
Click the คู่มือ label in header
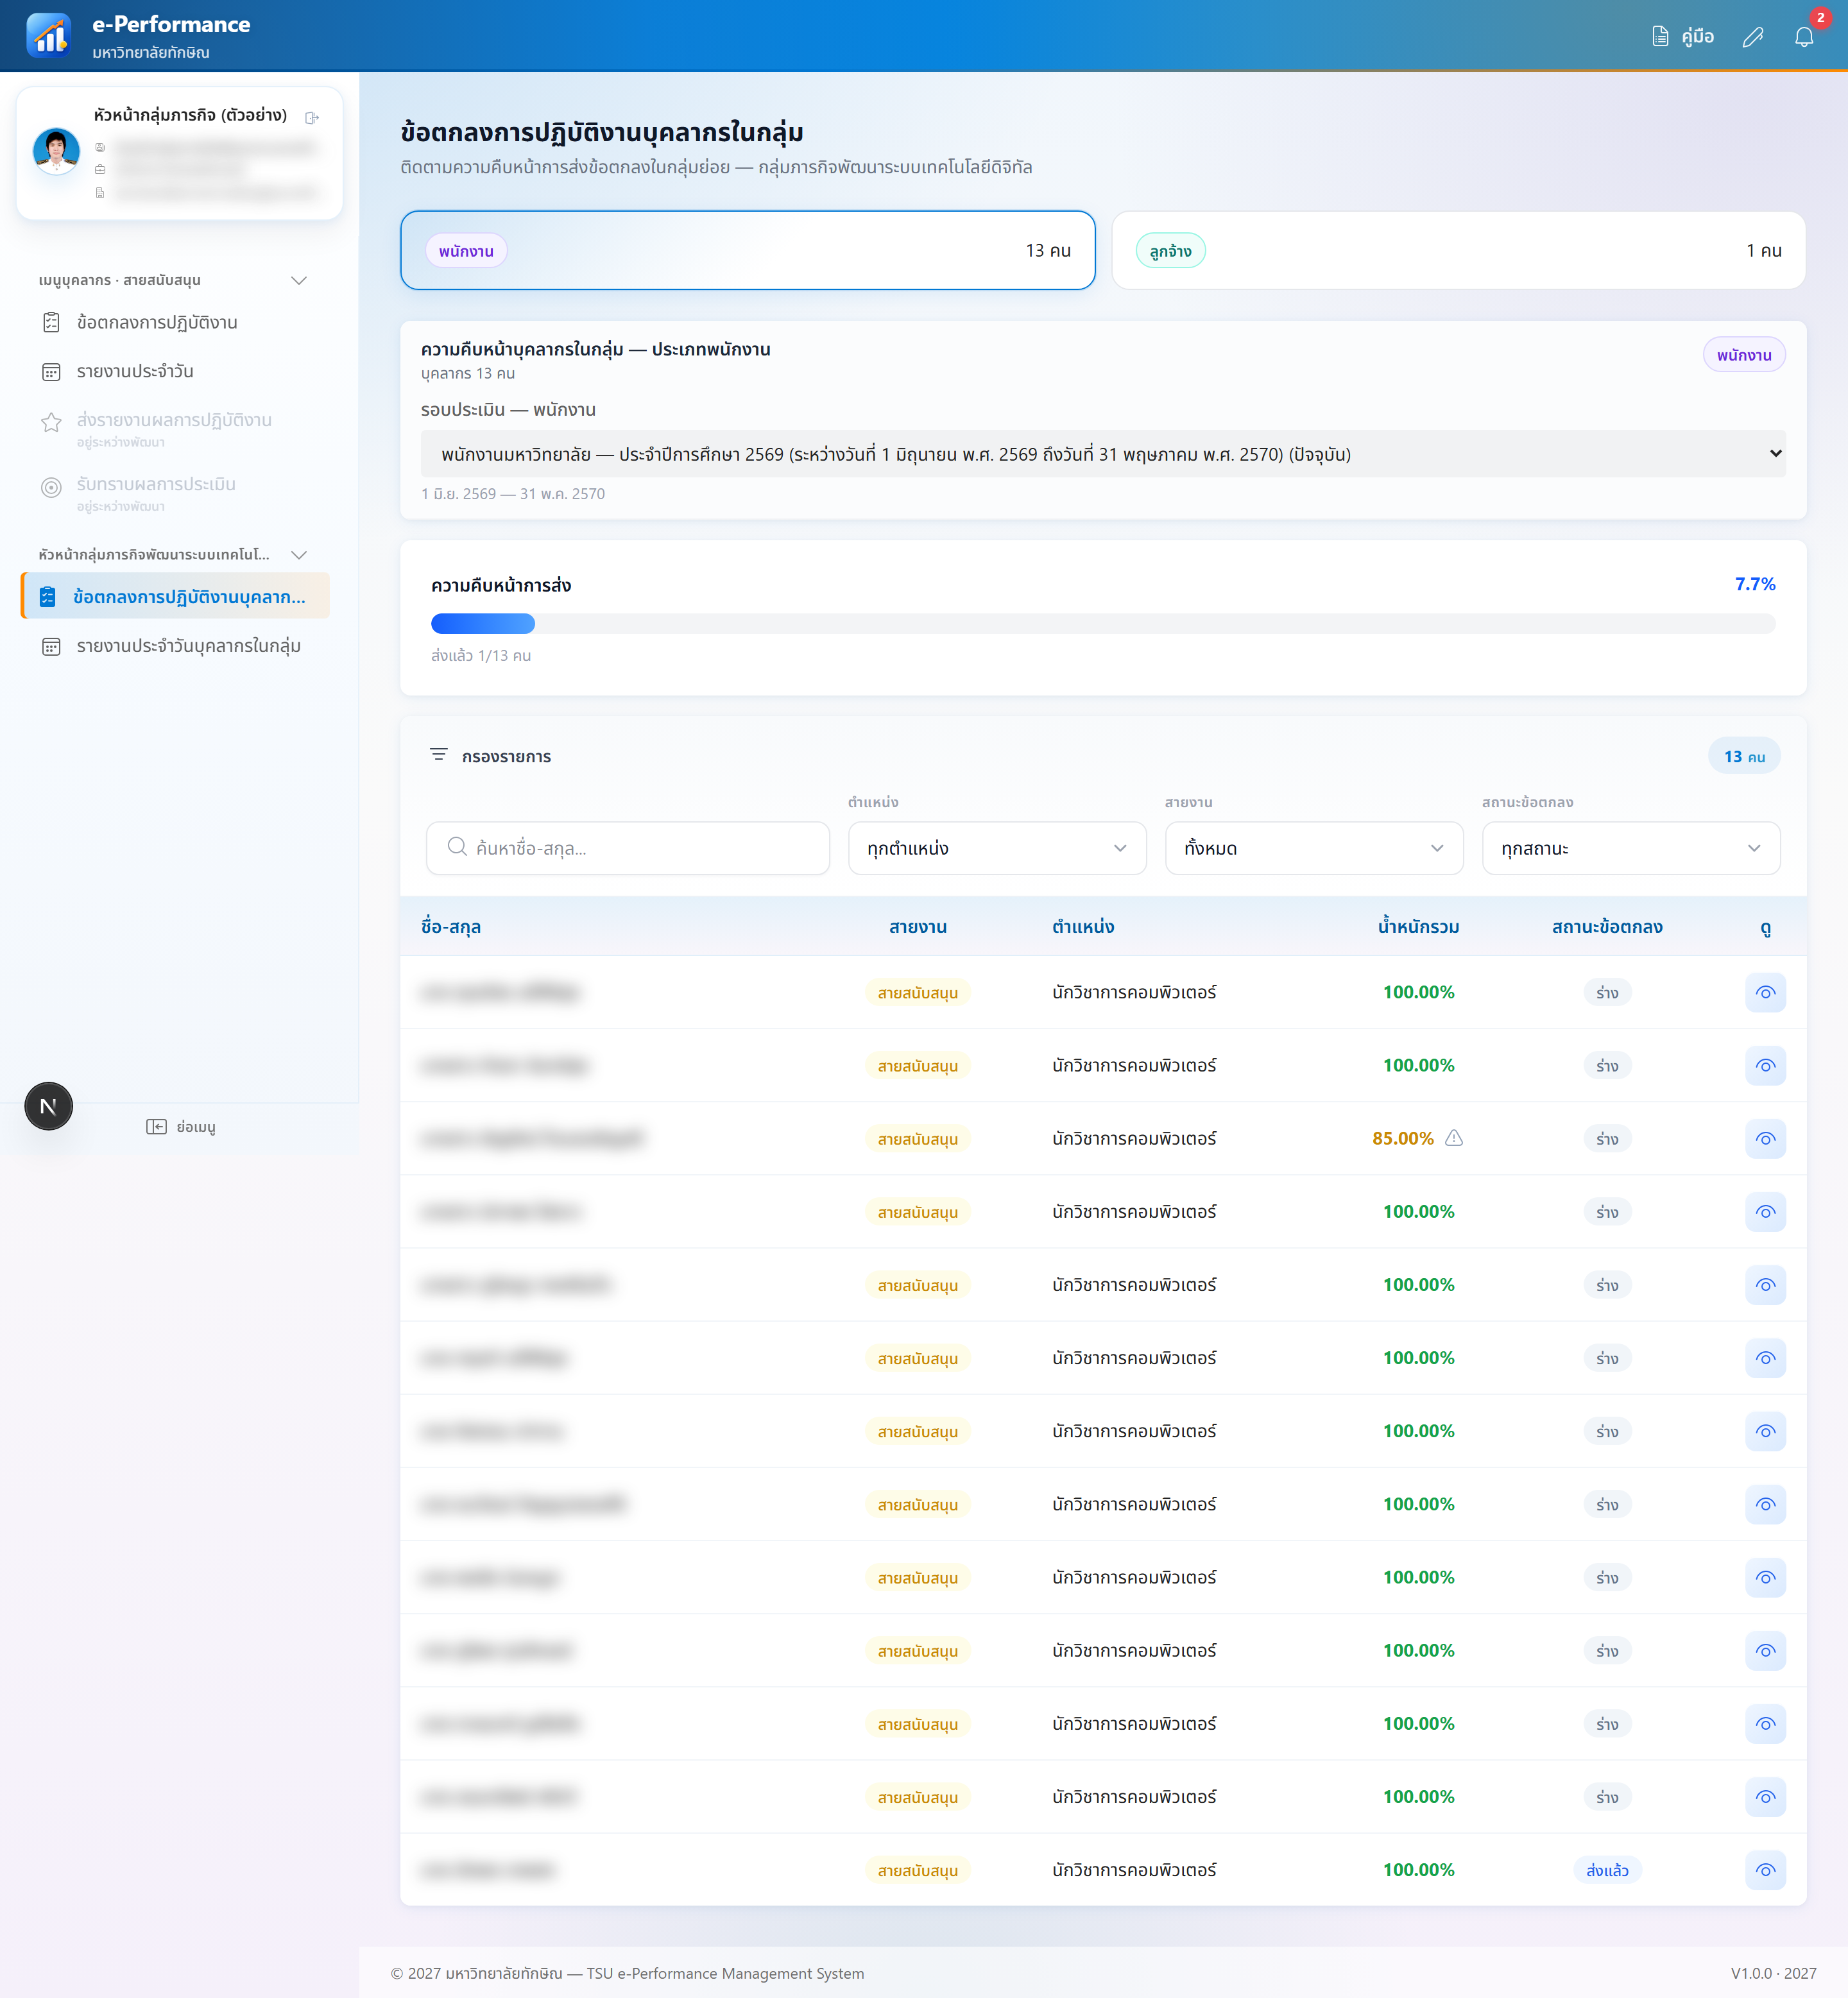tap(1698, 37)
